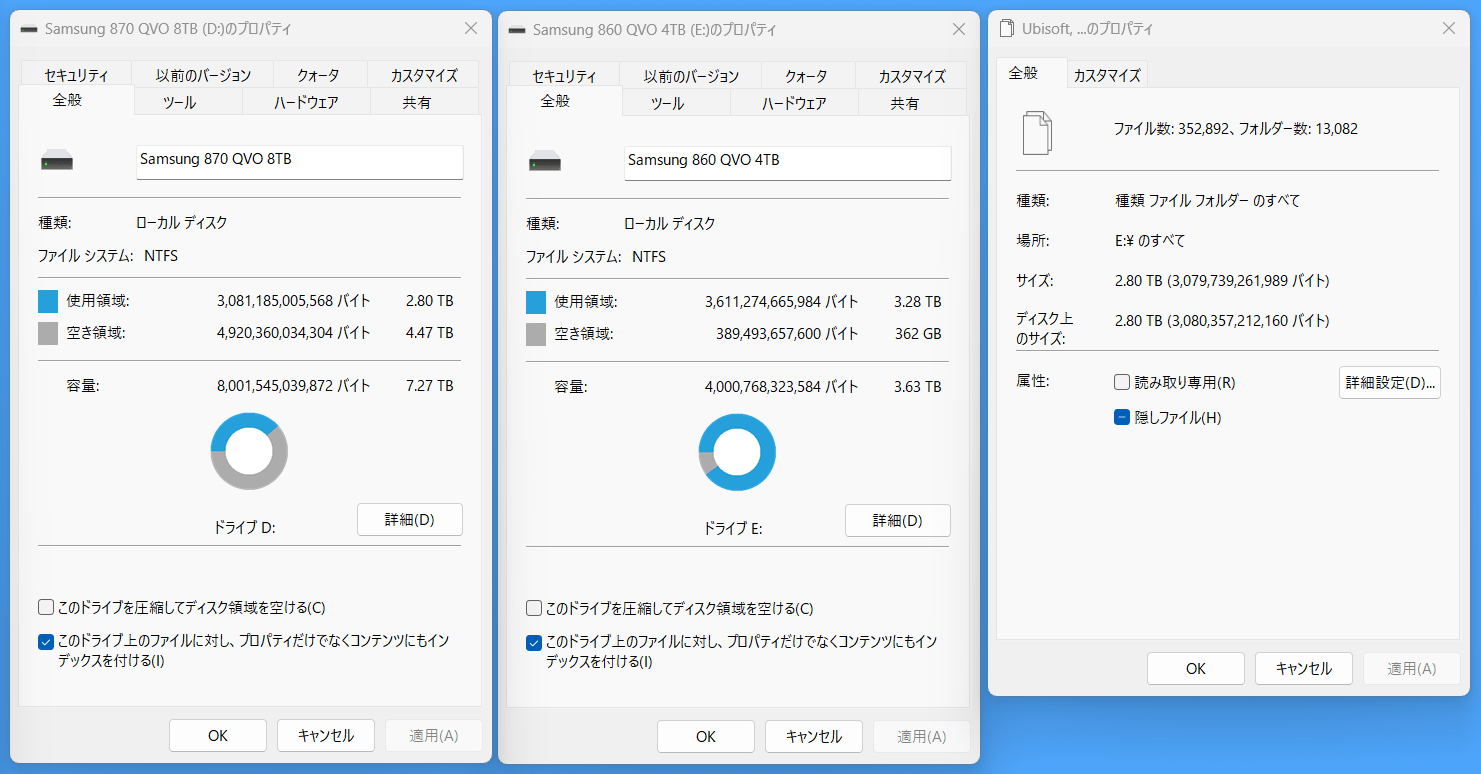Image resolution: width=1481 pixels, height=774 pixels.
Task: Switch to ハードウェア tab in D: window
Action: tap(306, 102)
